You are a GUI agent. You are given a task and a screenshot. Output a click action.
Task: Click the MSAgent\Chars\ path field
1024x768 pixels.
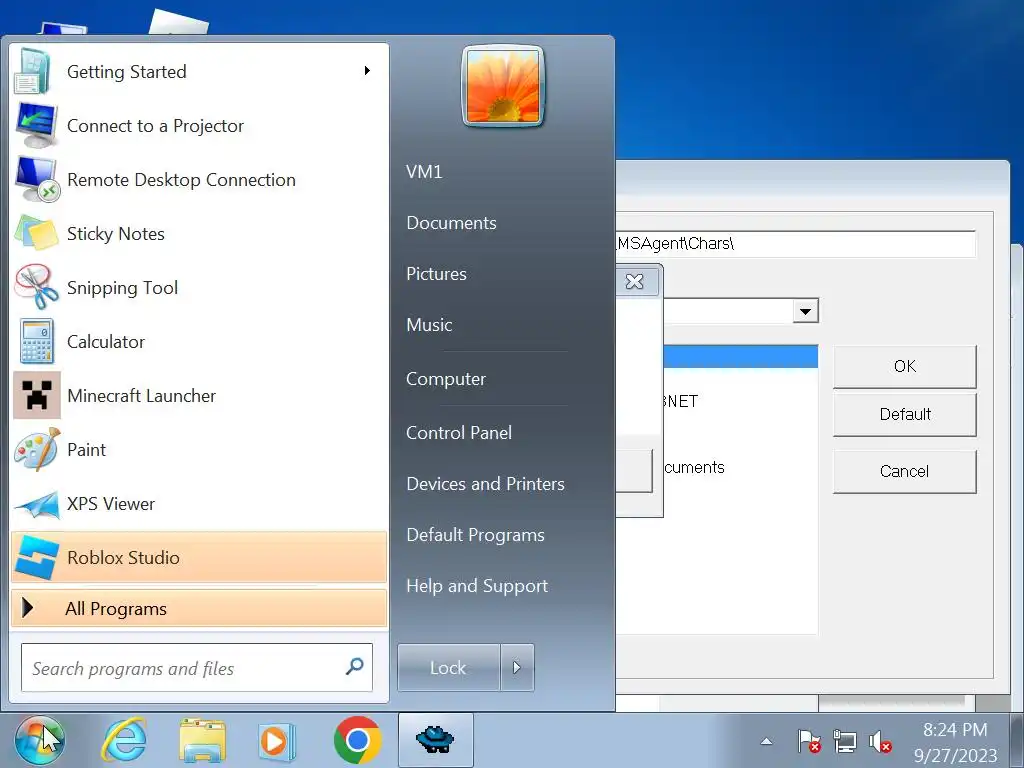(x=795, y=244)
